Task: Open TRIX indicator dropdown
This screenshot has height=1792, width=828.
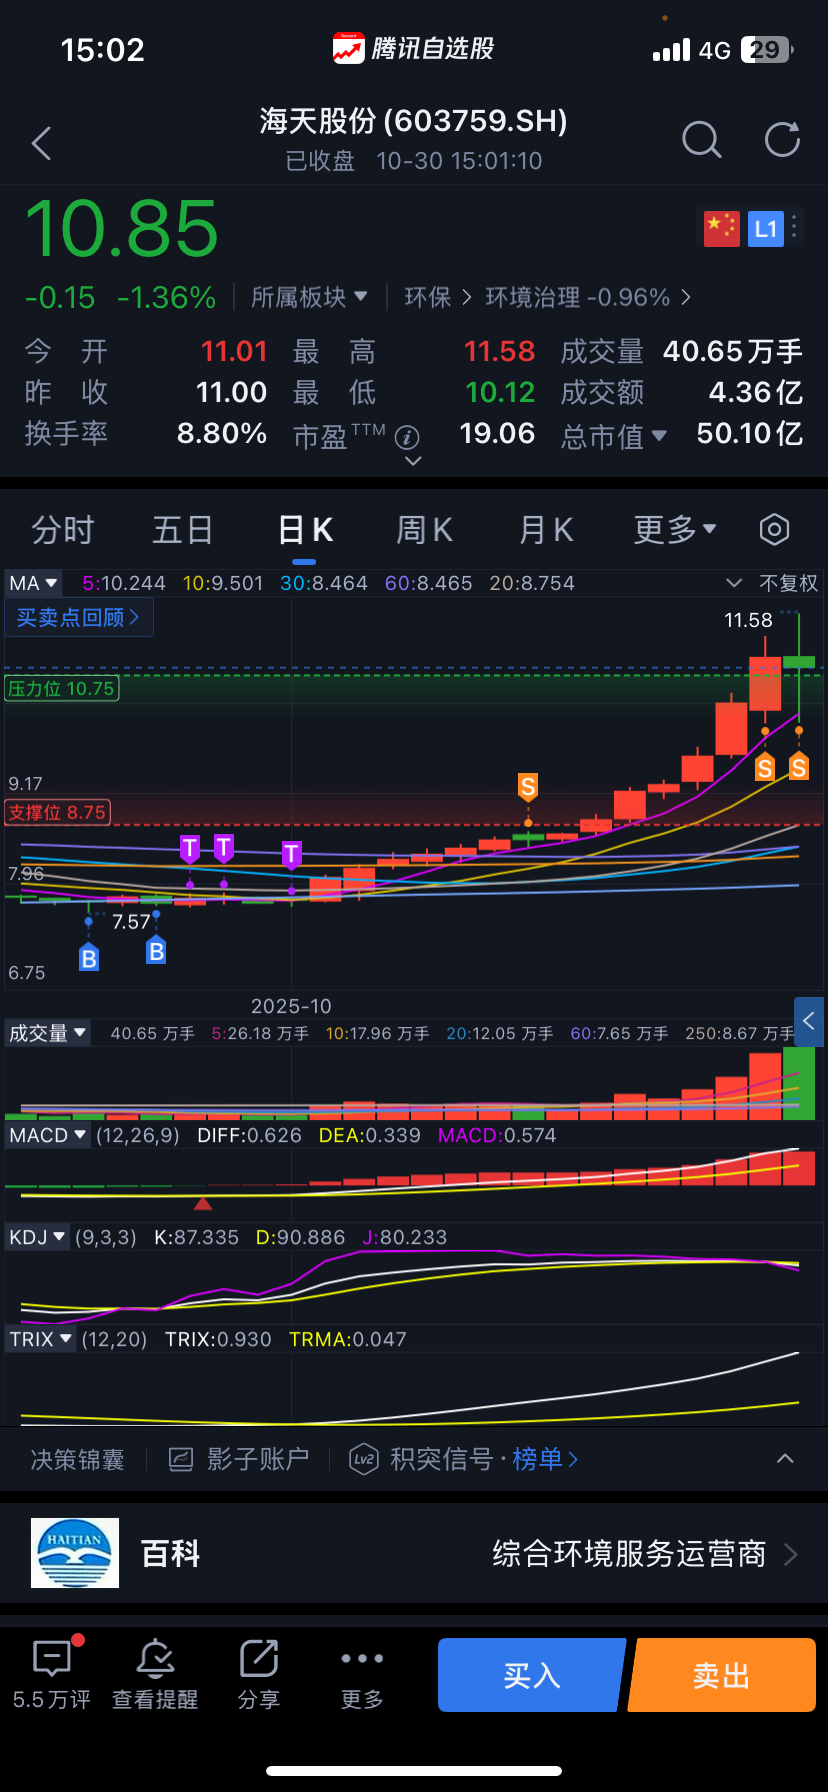Action: tap(40, 1339)
